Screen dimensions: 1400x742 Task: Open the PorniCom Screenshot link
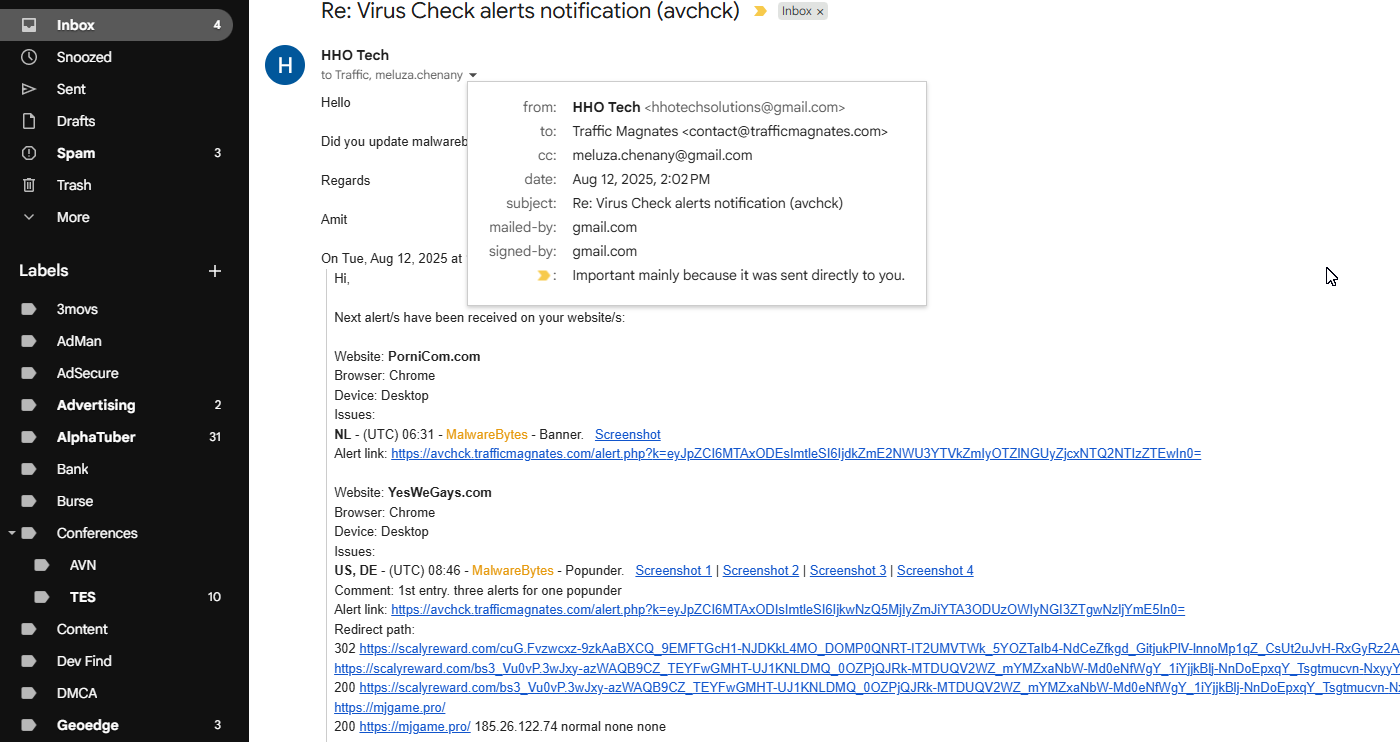[627, 434]
